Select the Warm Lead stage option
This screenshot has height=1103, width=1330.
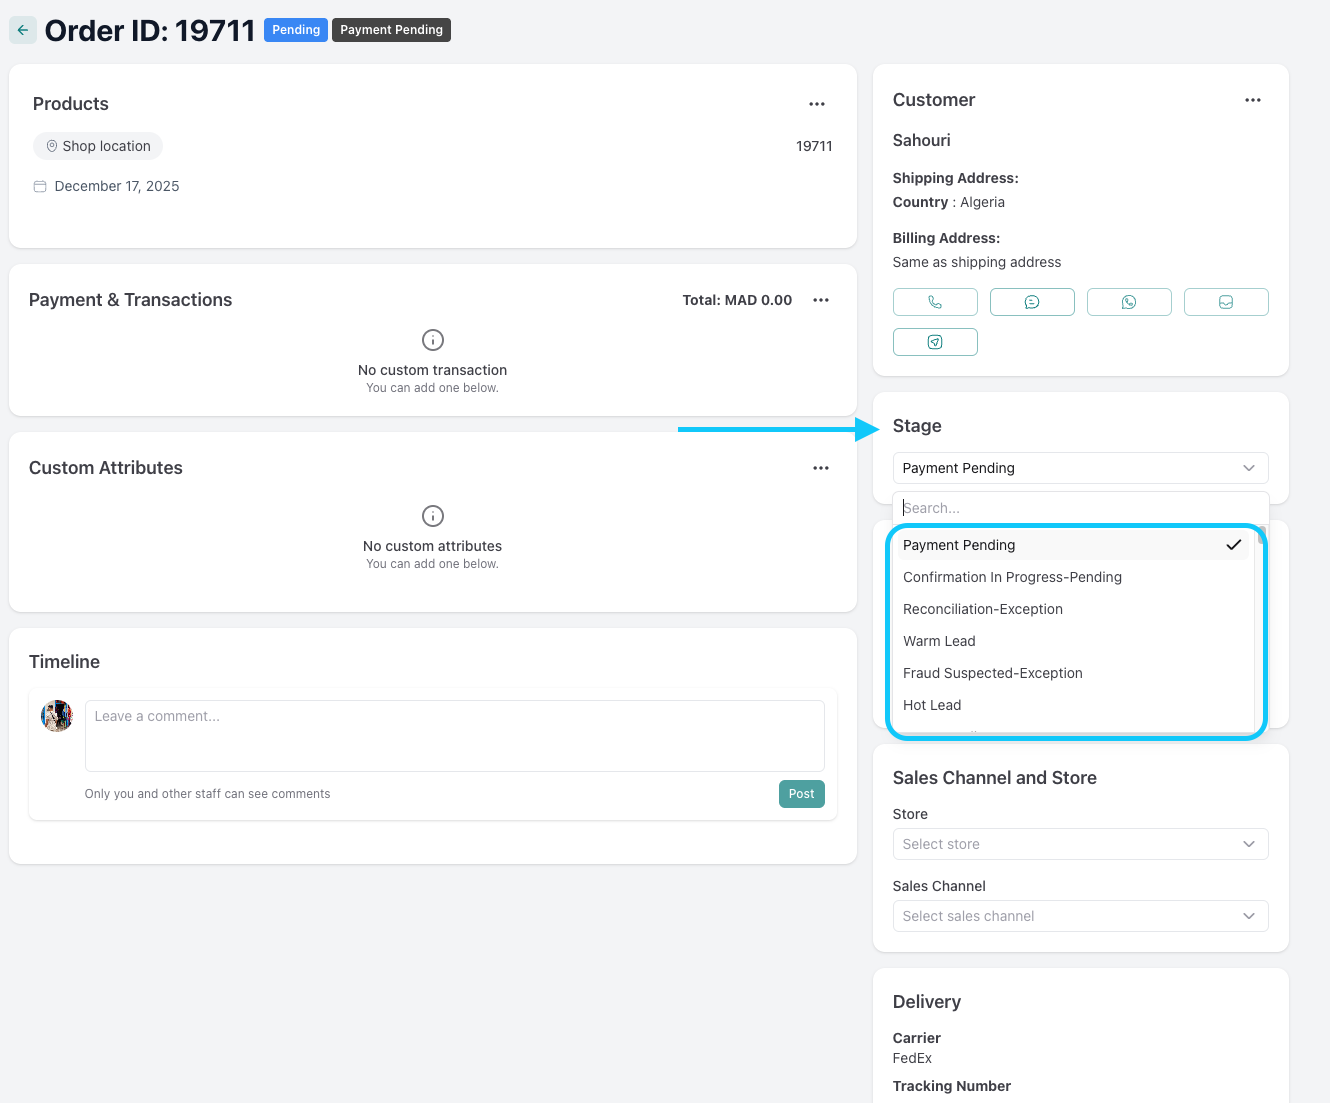click(x=939, y=641)
